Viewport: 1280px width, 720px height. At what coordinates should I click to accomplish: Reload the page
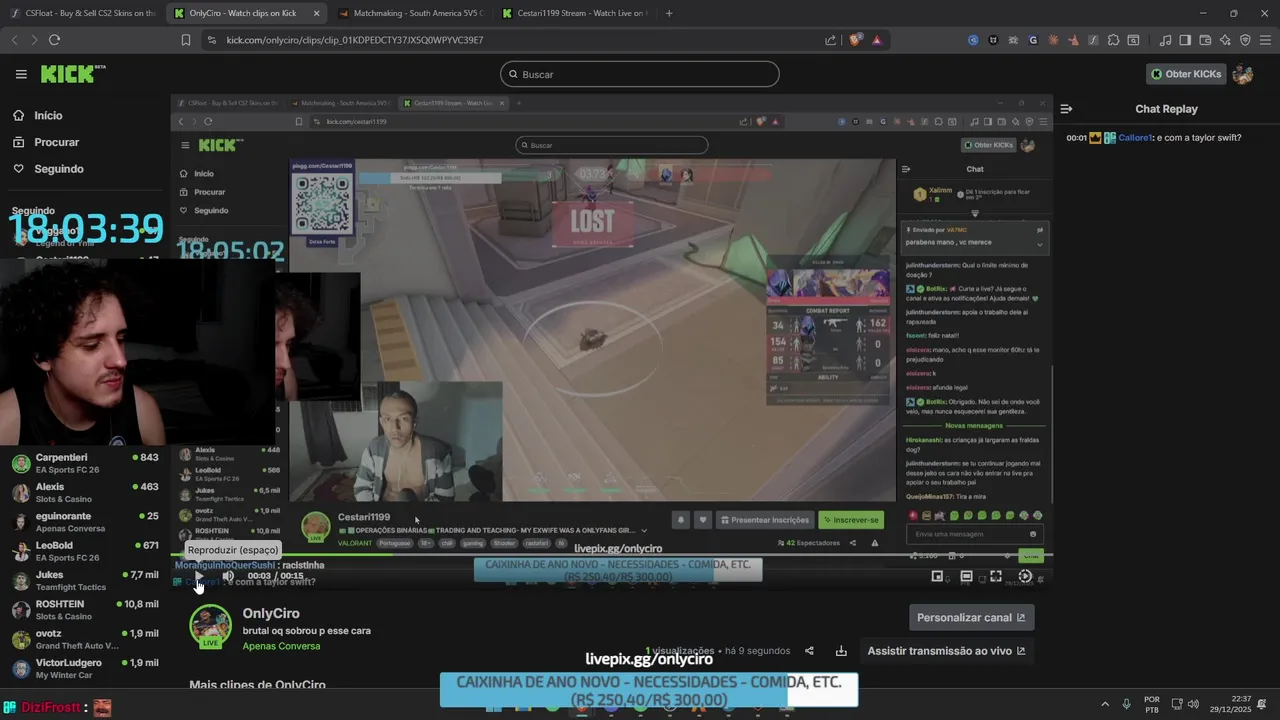coord(54,40)
